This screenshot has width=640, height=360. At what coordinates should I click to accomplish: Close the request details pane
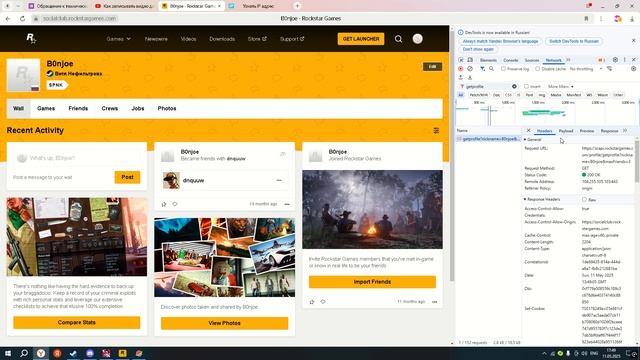pyautogui.click(x=529, y=131)
